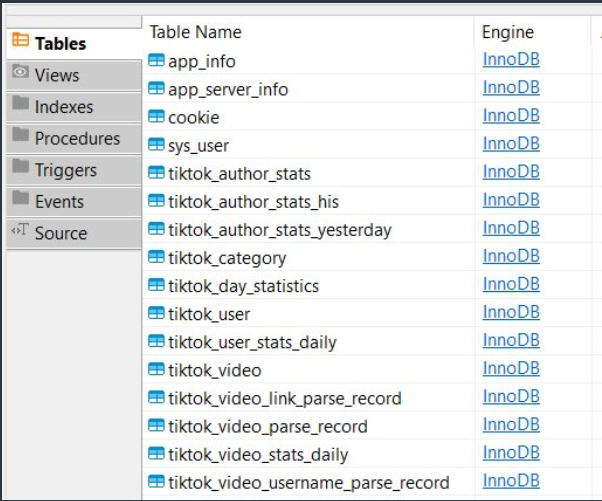The height and width of the screenshot is (501, 602).
Task: Click the table icon beside tiktok_video_link_parse_record
Action: [156, 397]
